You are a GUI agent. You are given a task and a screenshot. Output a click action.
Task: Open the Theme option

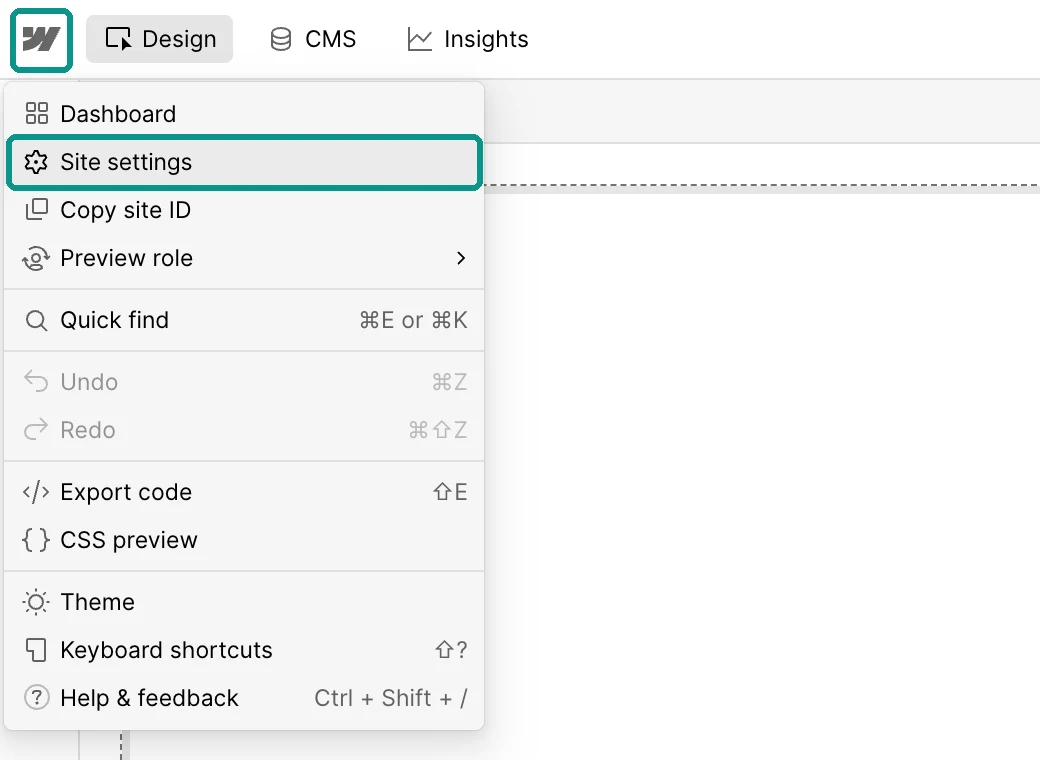click(244, 602)
